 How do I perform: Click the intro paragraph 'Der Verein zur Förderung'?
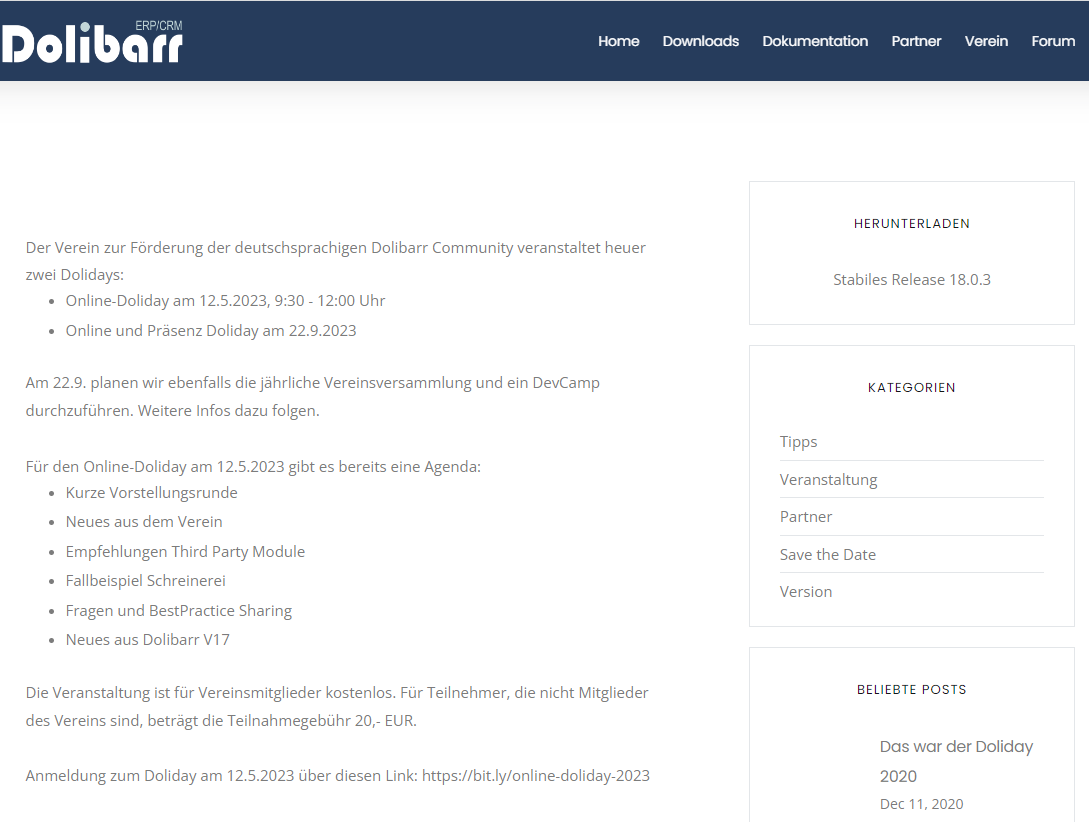(x=335, y=261)
